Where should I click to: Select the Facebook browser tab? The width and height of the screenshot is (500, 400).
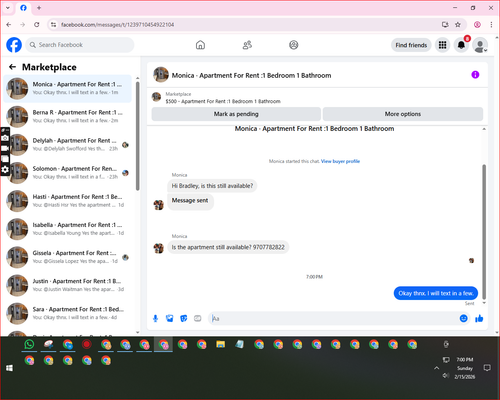23,8
